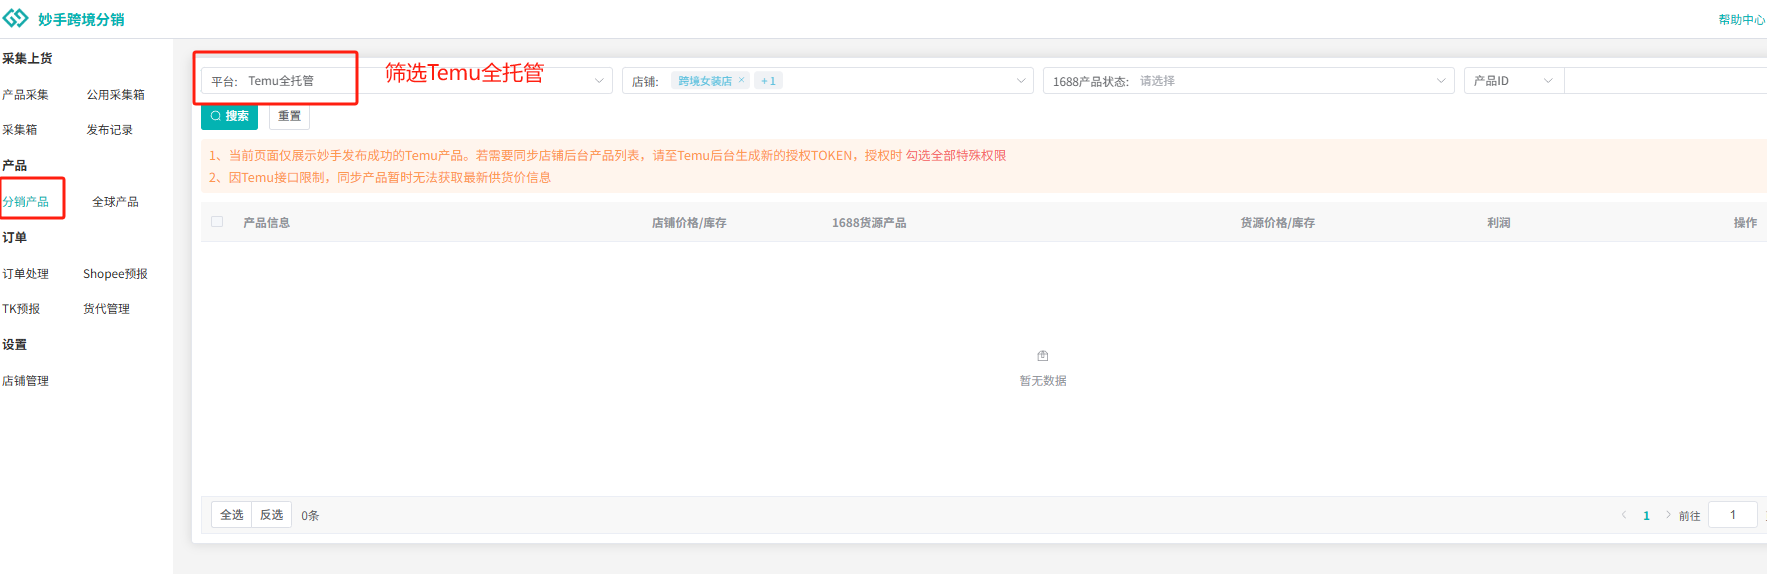The image size is (1767, 574).
Task: Click the 产品信息 column header
Action: pos(266,223)
